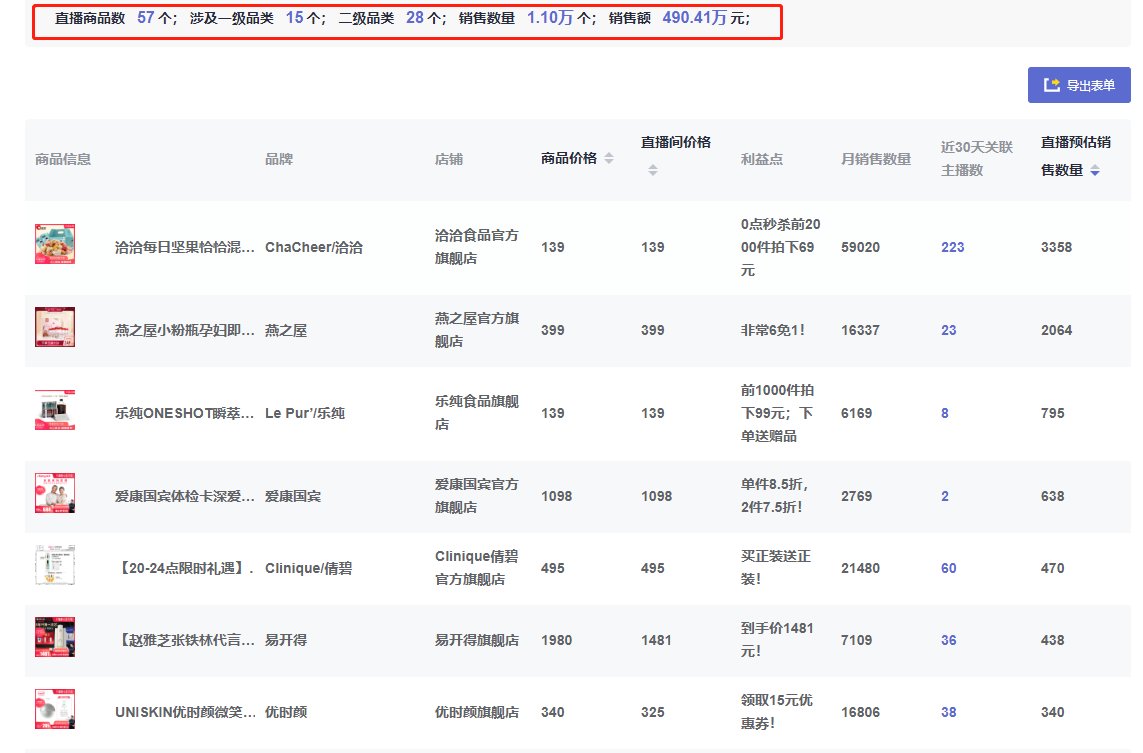Open linked streamers count 60

(x=948, y=568)
